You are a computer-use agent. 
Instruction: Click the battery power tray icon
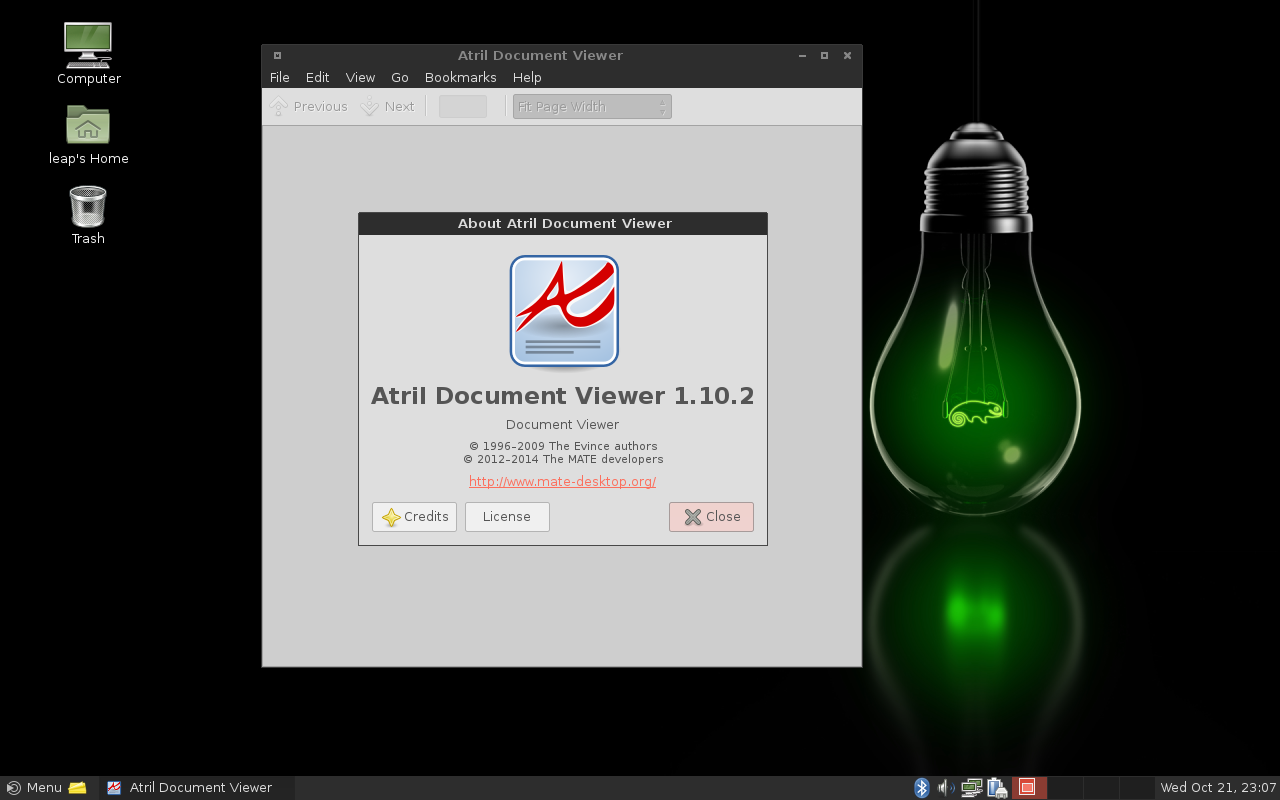click(997, 788)
